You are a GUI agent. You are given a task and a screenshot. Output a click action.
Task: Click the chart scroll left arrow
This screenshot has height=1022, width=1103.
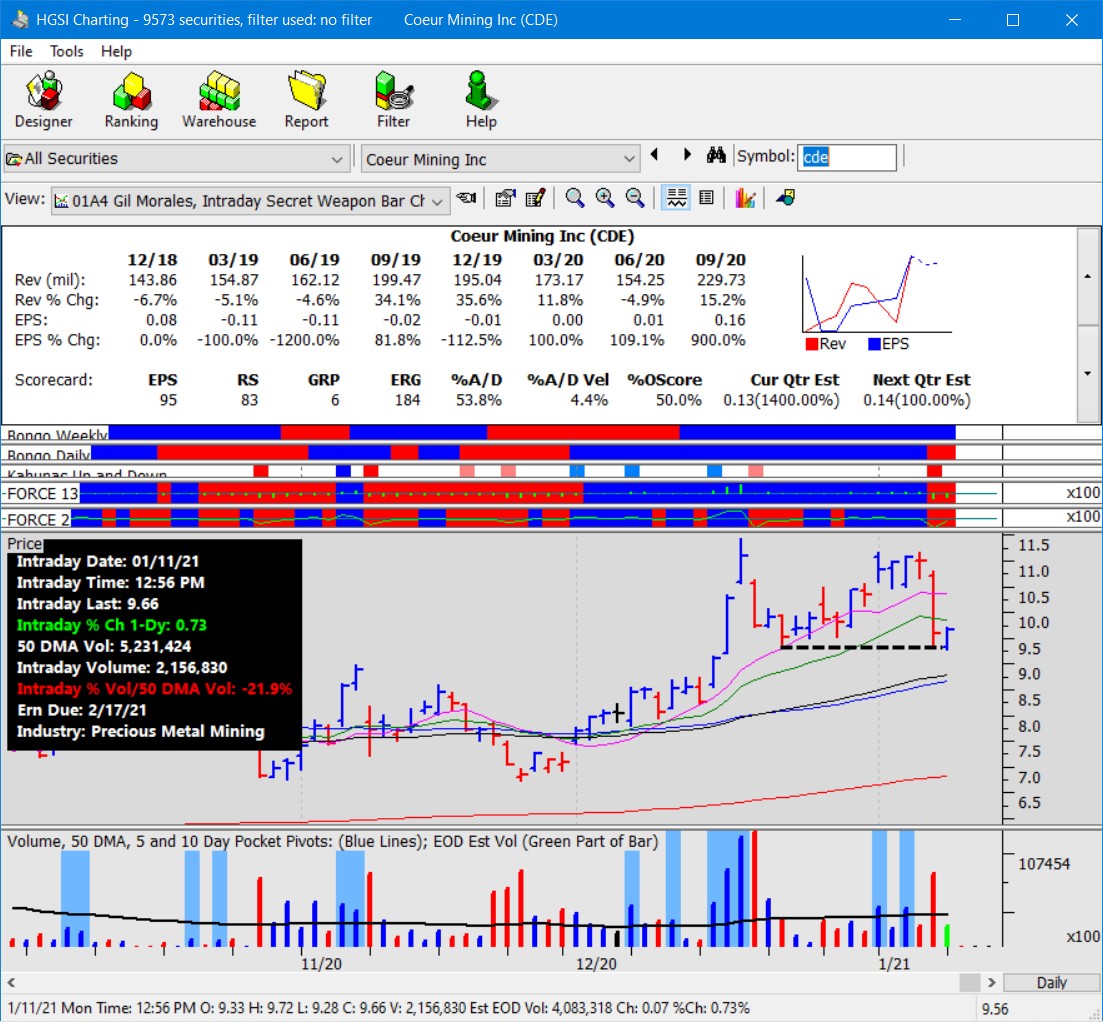(11, 983)
